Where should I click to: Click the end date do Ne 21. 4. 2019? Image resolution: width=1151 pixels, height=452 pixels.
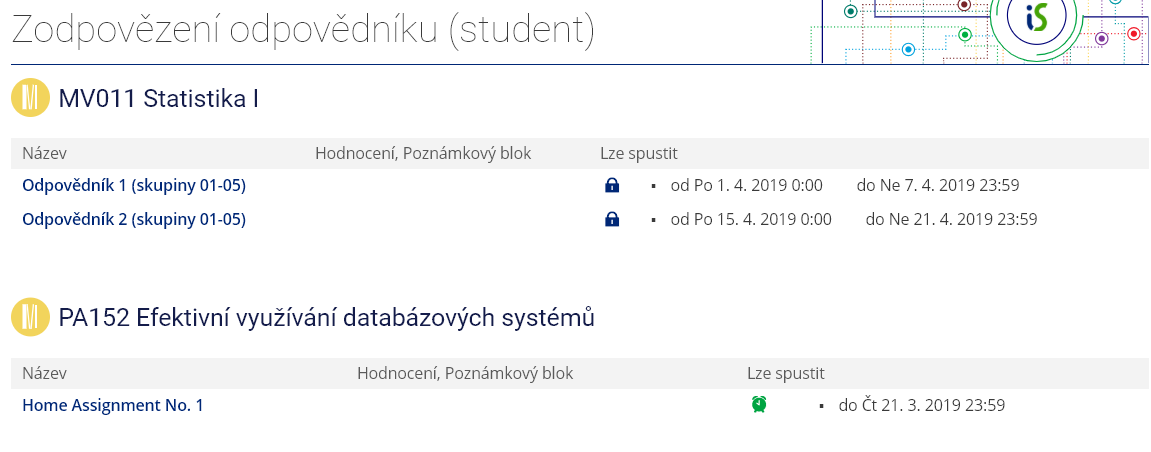[951, 219]
